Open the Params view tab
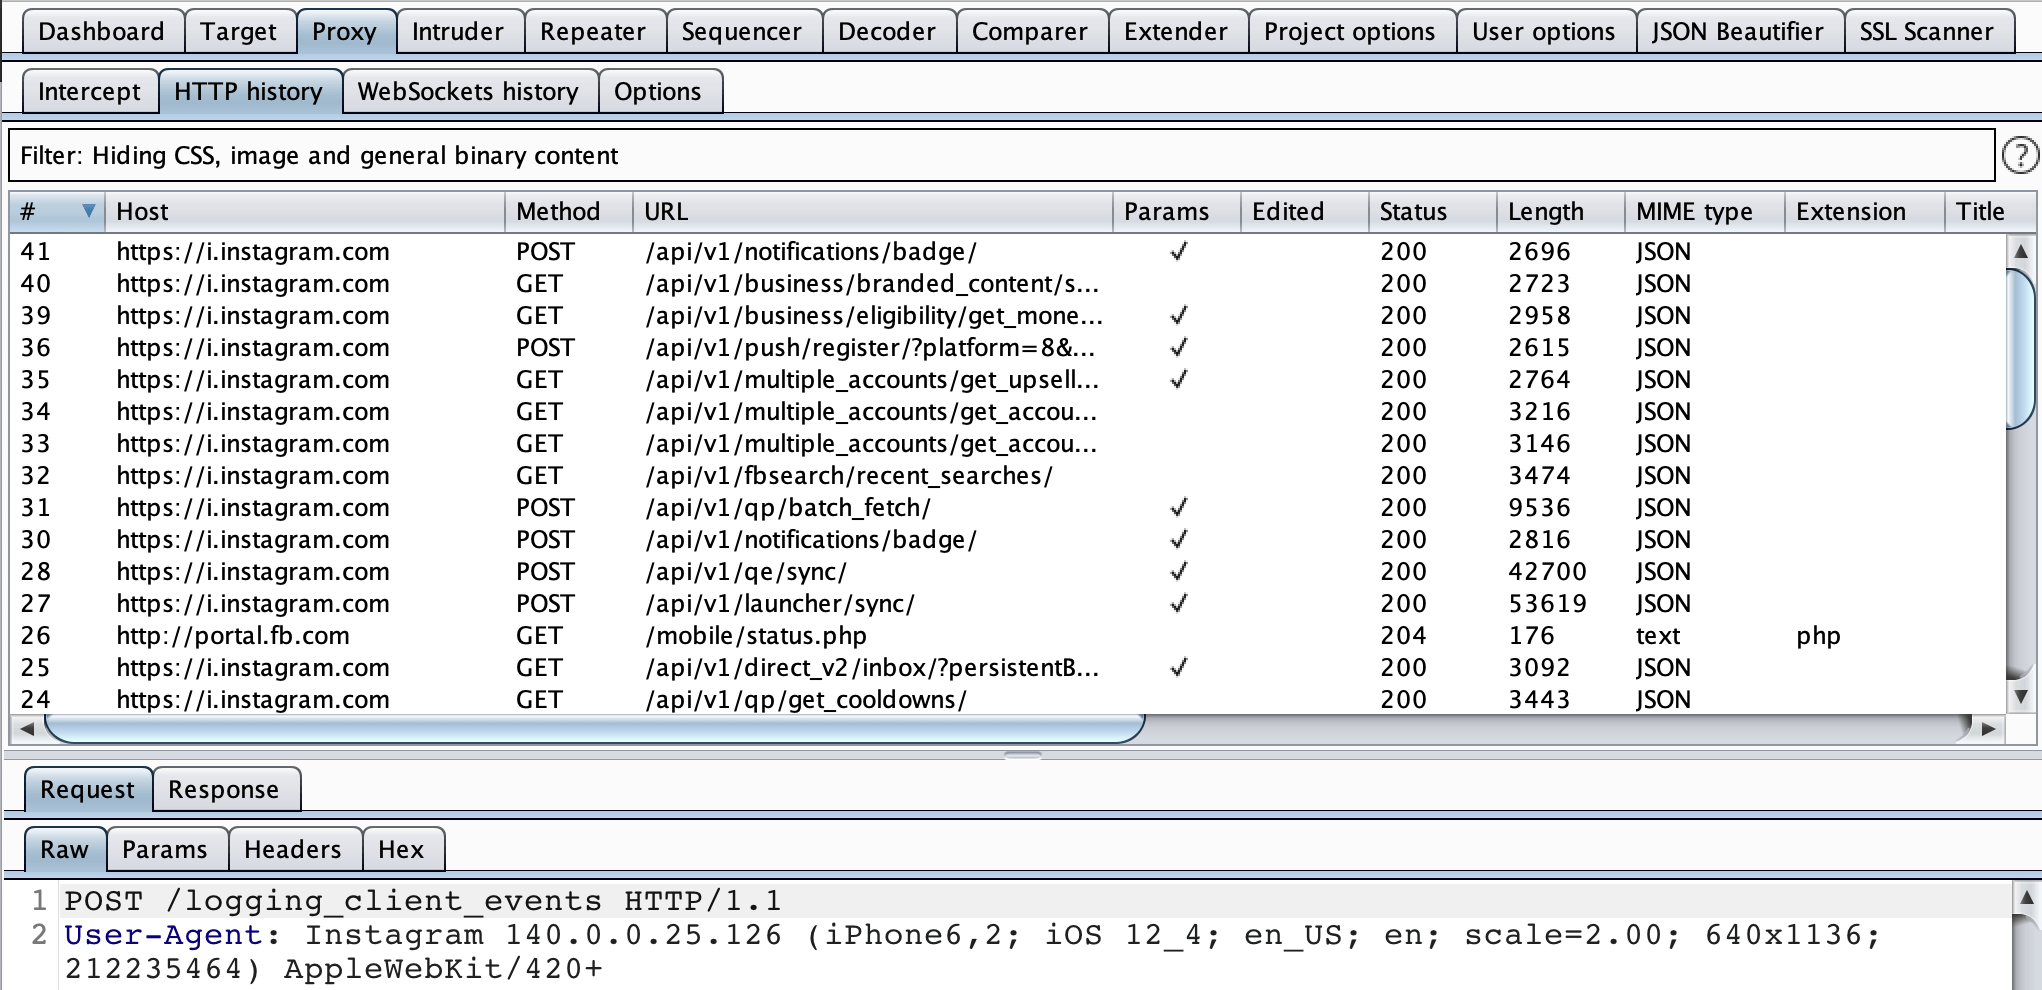 click(x=165, y=849)
